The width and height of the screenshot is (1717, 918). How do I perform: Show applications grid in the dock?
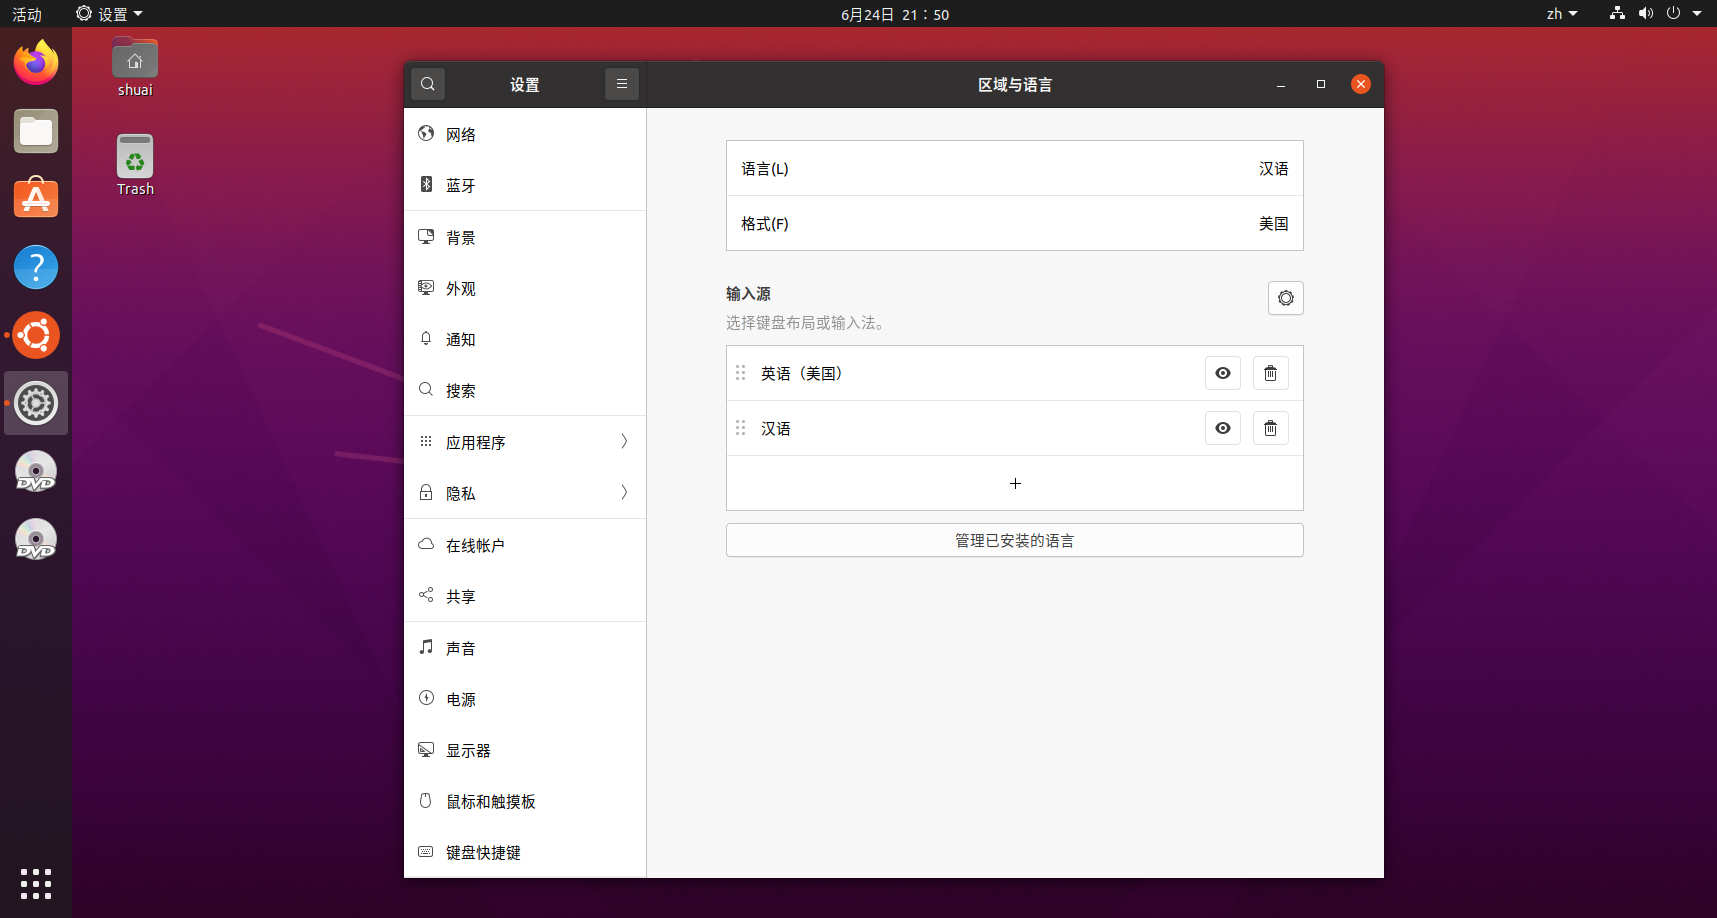click(x=36, y=883)
